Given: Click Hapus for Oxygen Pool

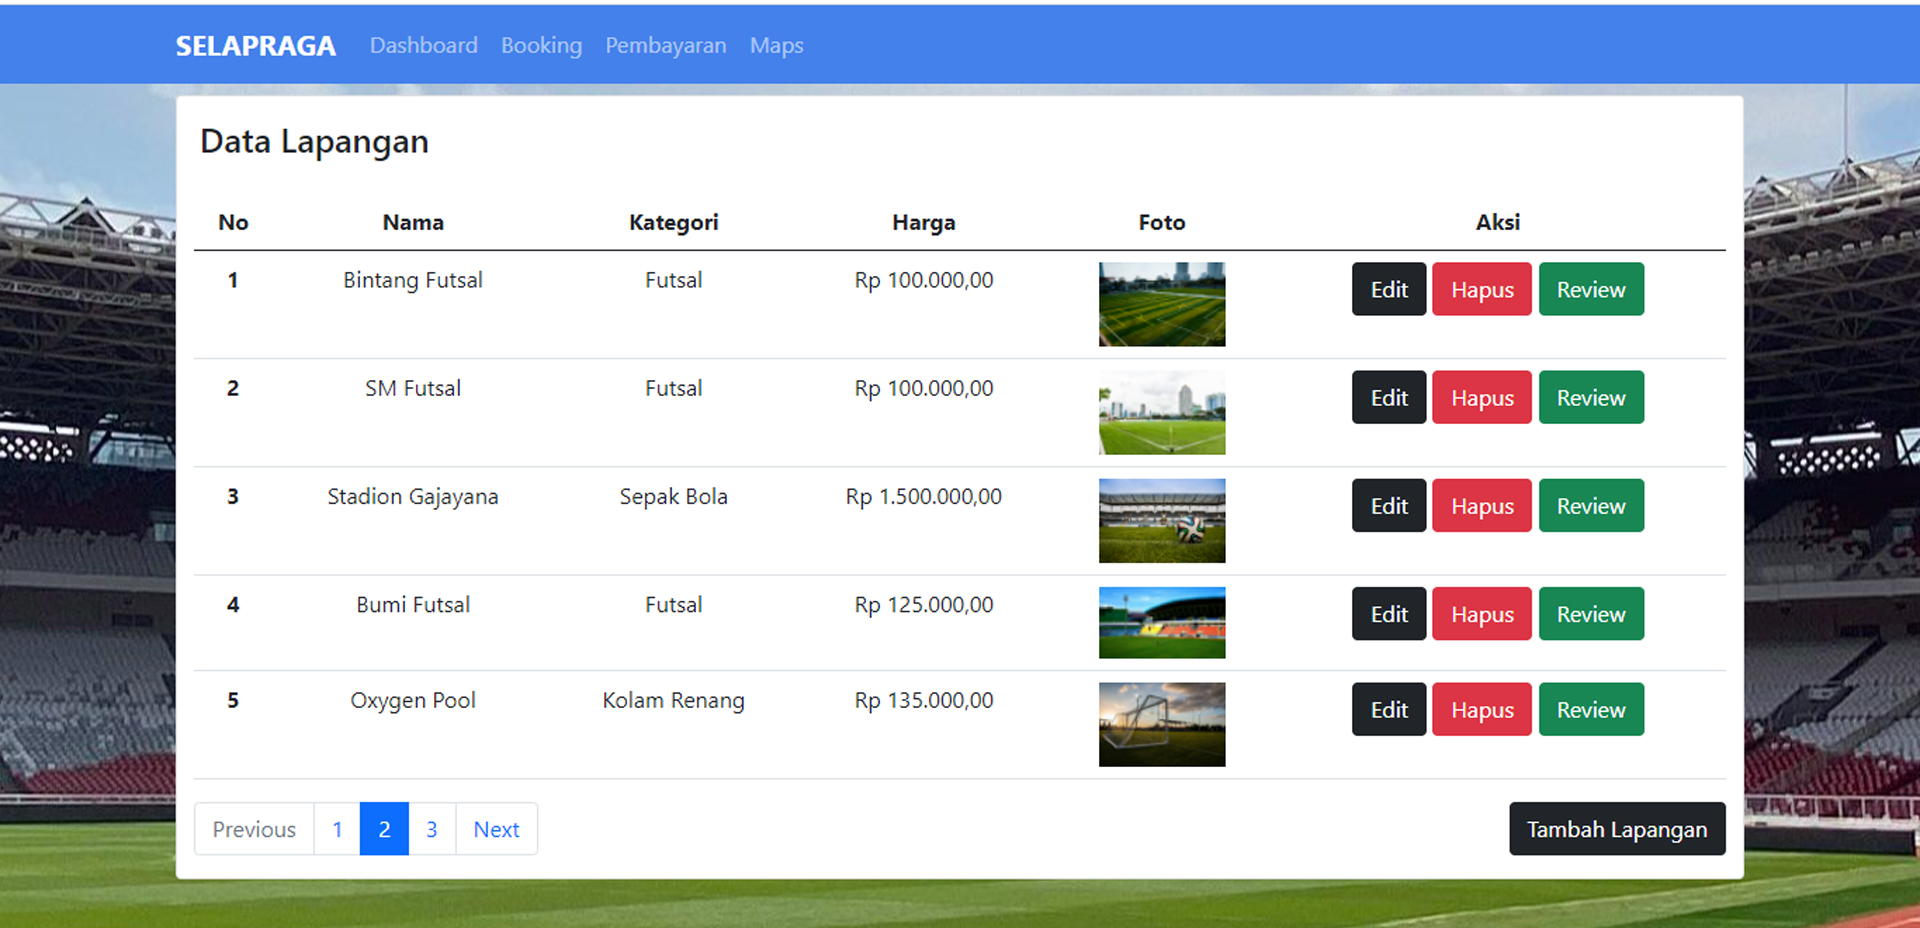Looking at the screenshot, I should pyautogui.click(x=1481, y=709).
